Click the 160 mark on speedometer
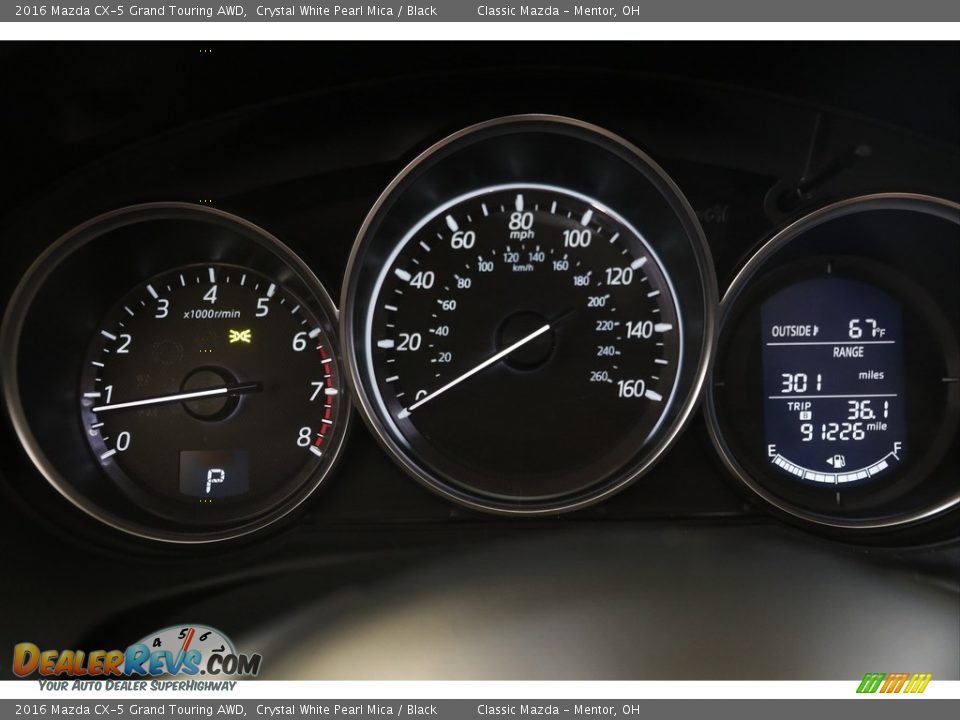 click(x=631, y=389)
